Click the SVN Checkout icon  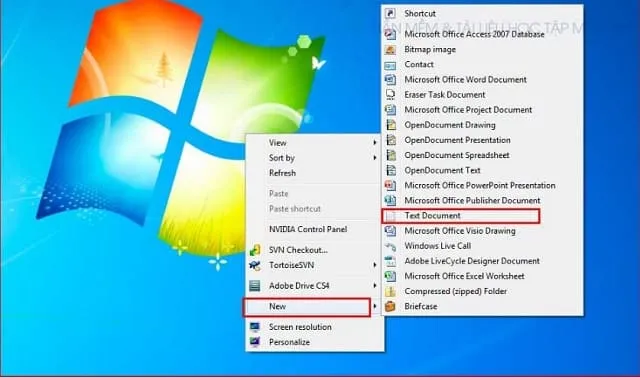click(x=255, y=250)
